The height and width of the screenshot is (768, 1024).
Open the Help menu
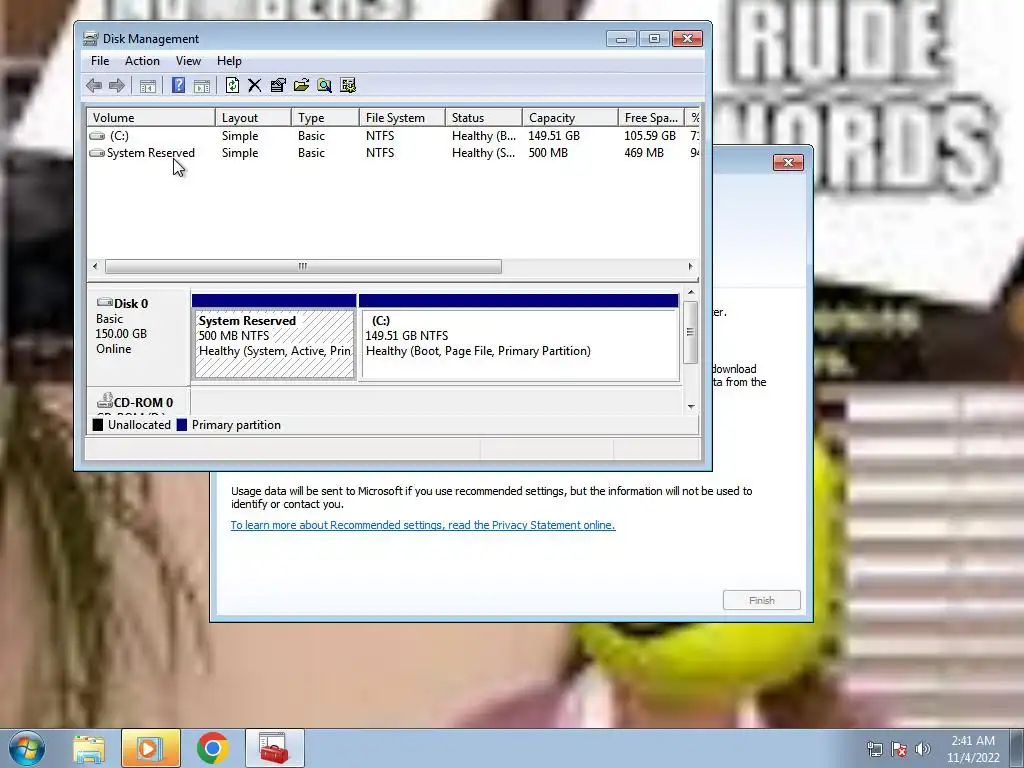[x=229, y=61]
